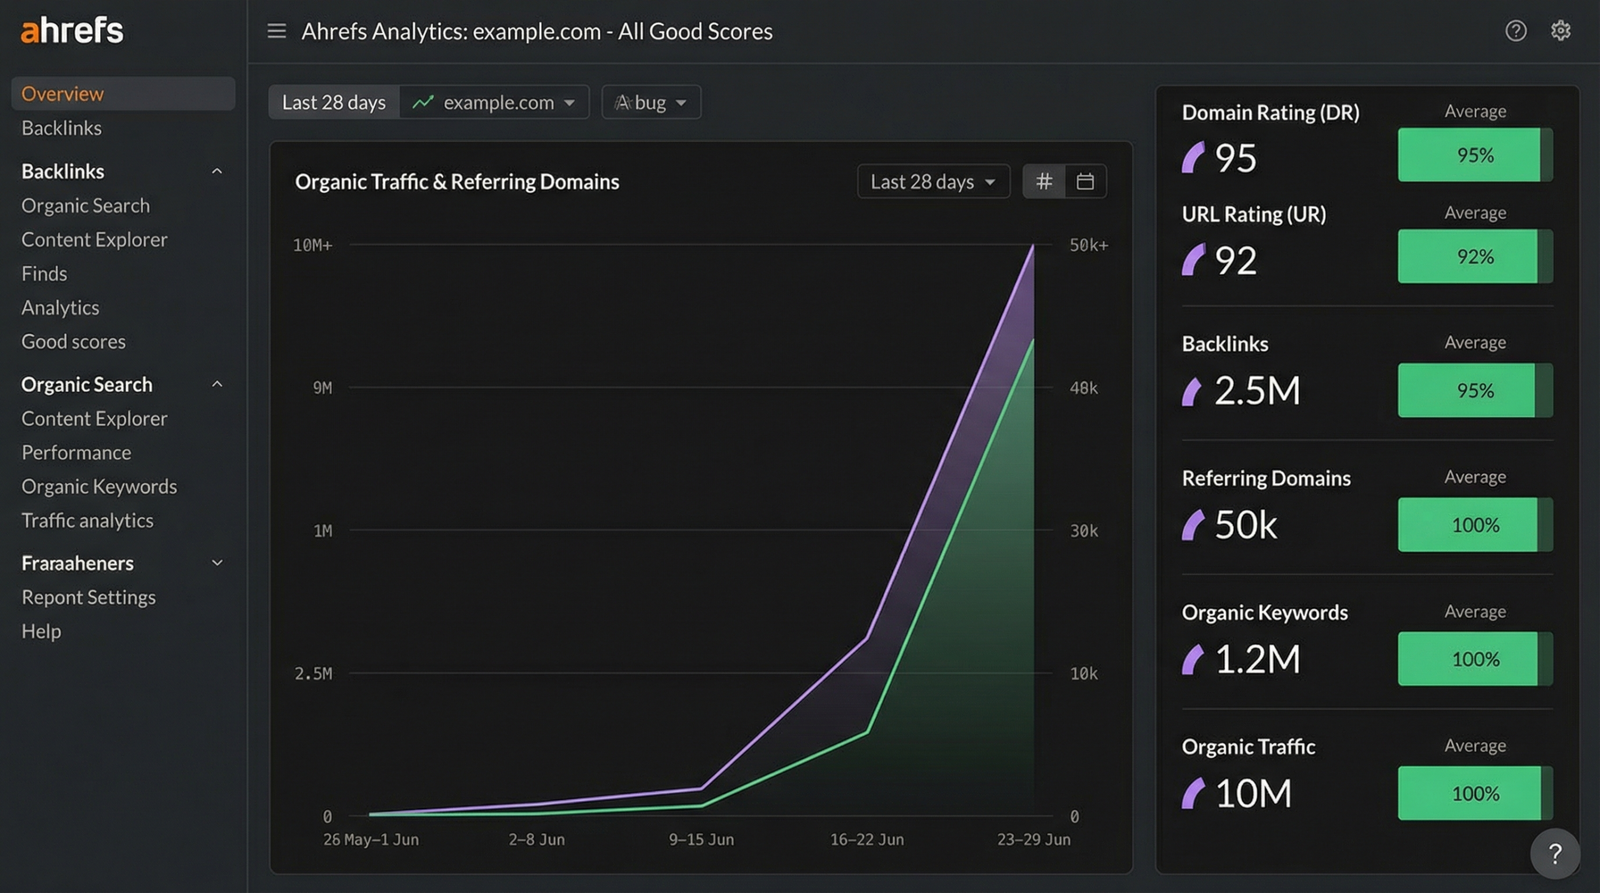
Task: Open Organic Keywords in sidebar
Action: [99, 487]
